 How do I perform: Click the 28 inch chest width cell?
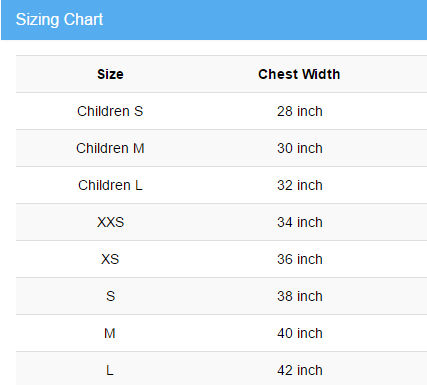click(300, 111)
